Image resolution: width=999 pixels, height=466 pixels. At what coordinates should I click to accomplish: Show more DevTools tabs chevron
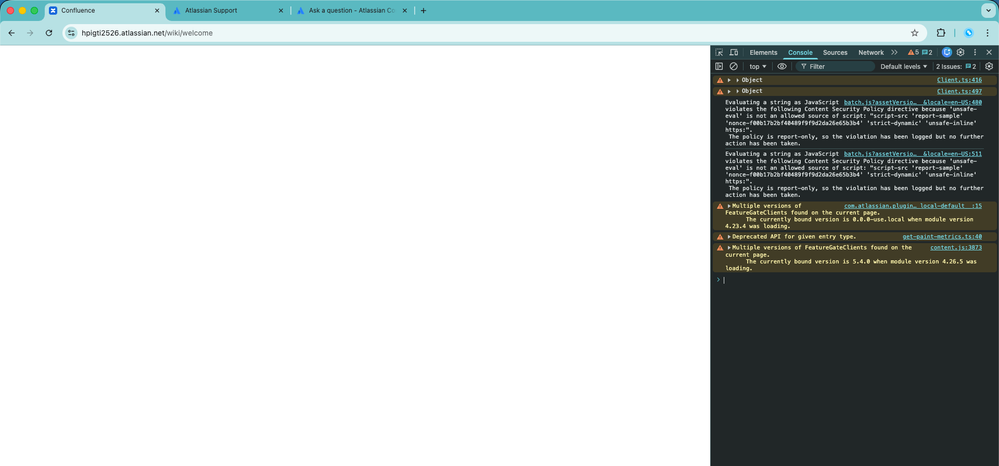pyautogui.click(x=894, y=52)
